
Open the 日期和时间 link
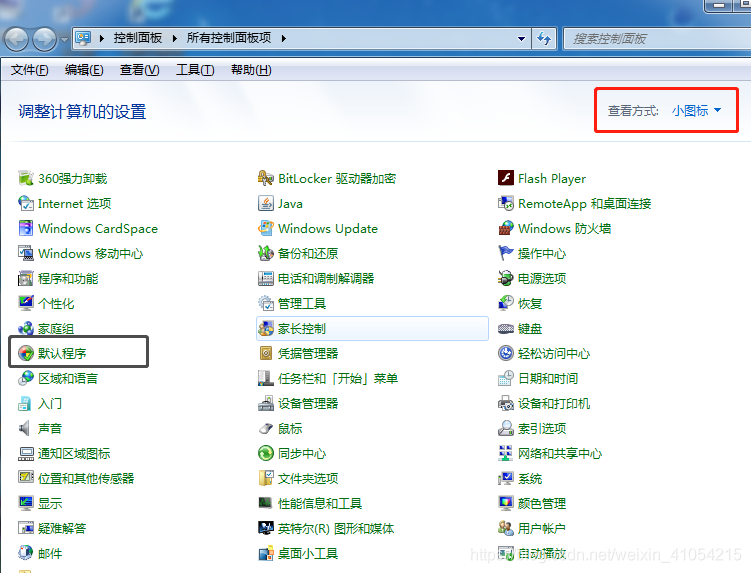click(x=548, y=378)
